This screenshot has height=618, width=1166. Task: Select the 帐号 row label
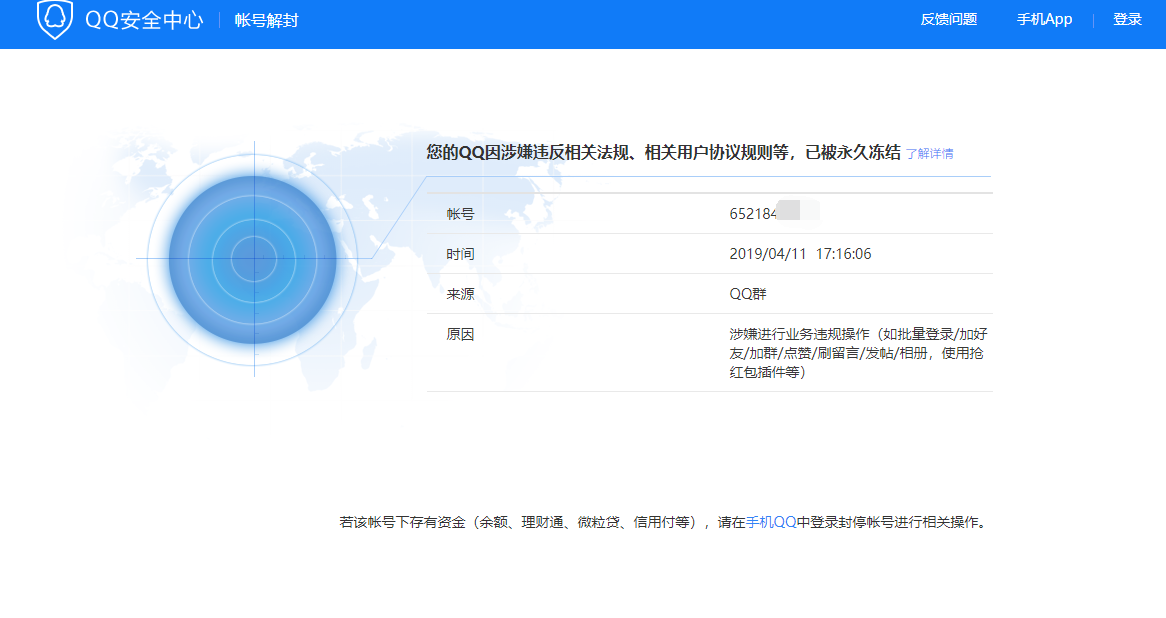460,214
